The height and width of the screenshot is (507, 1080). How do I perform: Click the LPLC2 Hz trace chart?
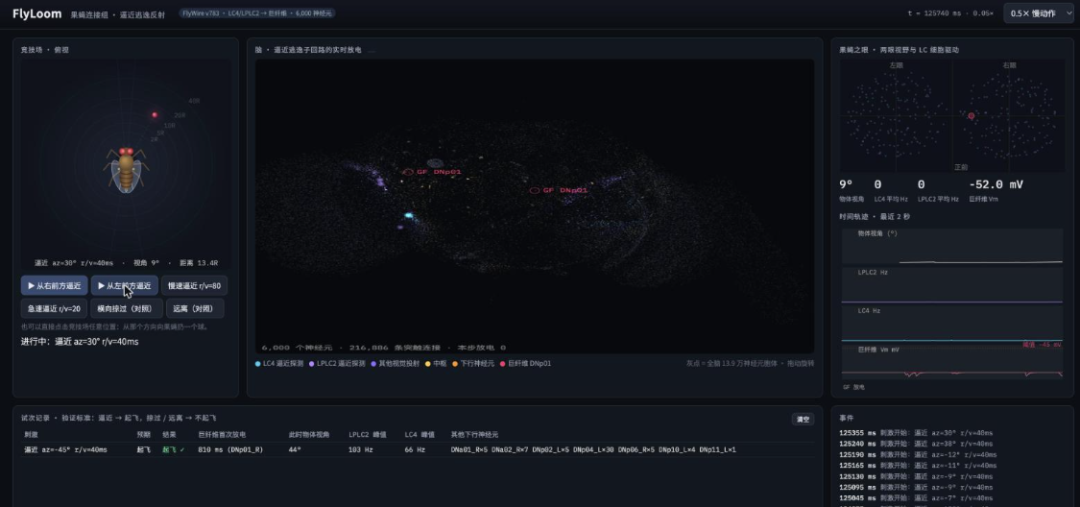tap(952, 285)
